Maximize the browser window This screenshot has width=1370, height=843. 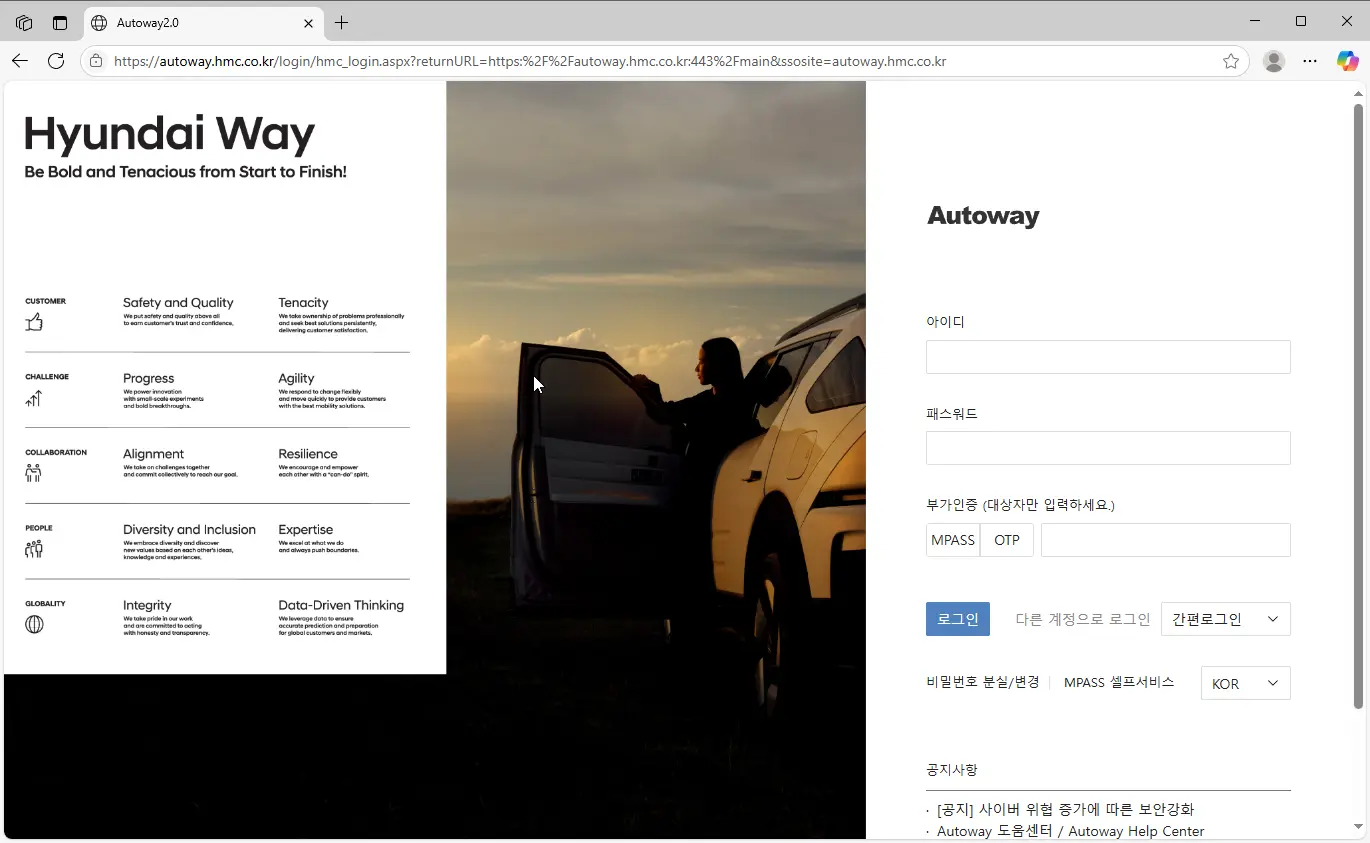[x=1301, y=21]
